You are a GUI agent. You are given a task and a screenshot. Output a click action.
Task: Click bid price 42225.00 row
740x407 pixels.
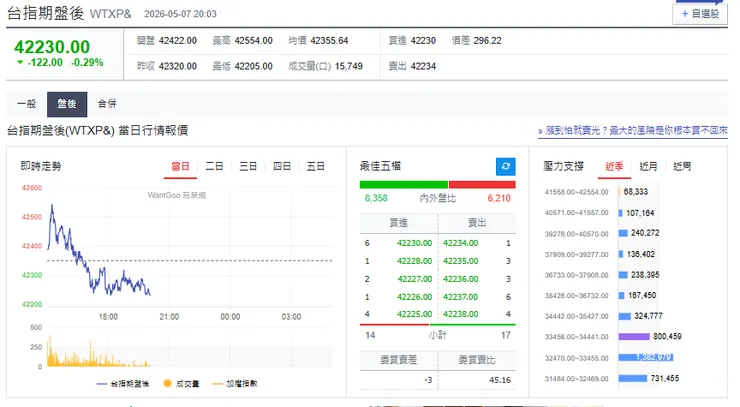click(x=414, y=314)
